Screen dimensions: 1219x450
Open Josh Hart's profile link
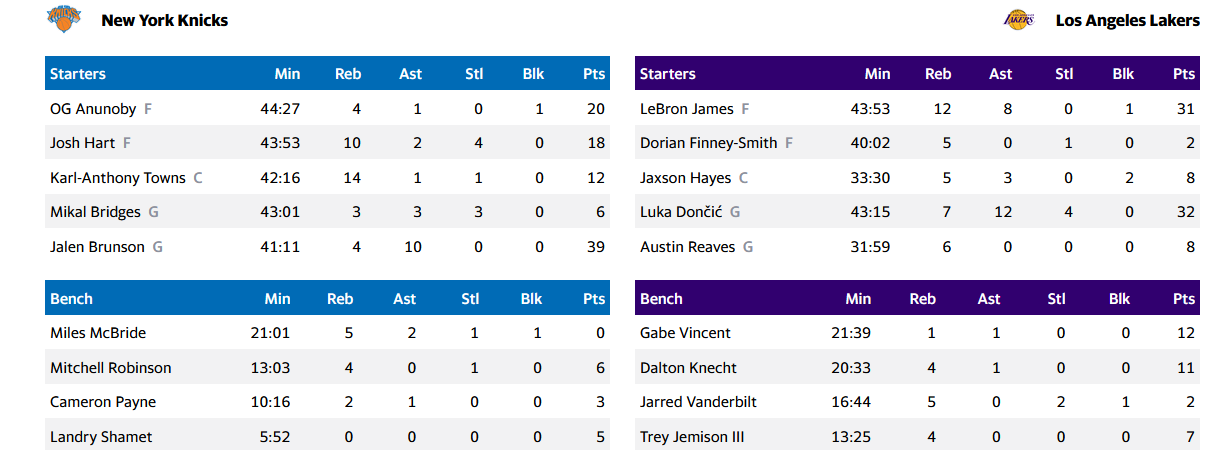coord(82,143)
